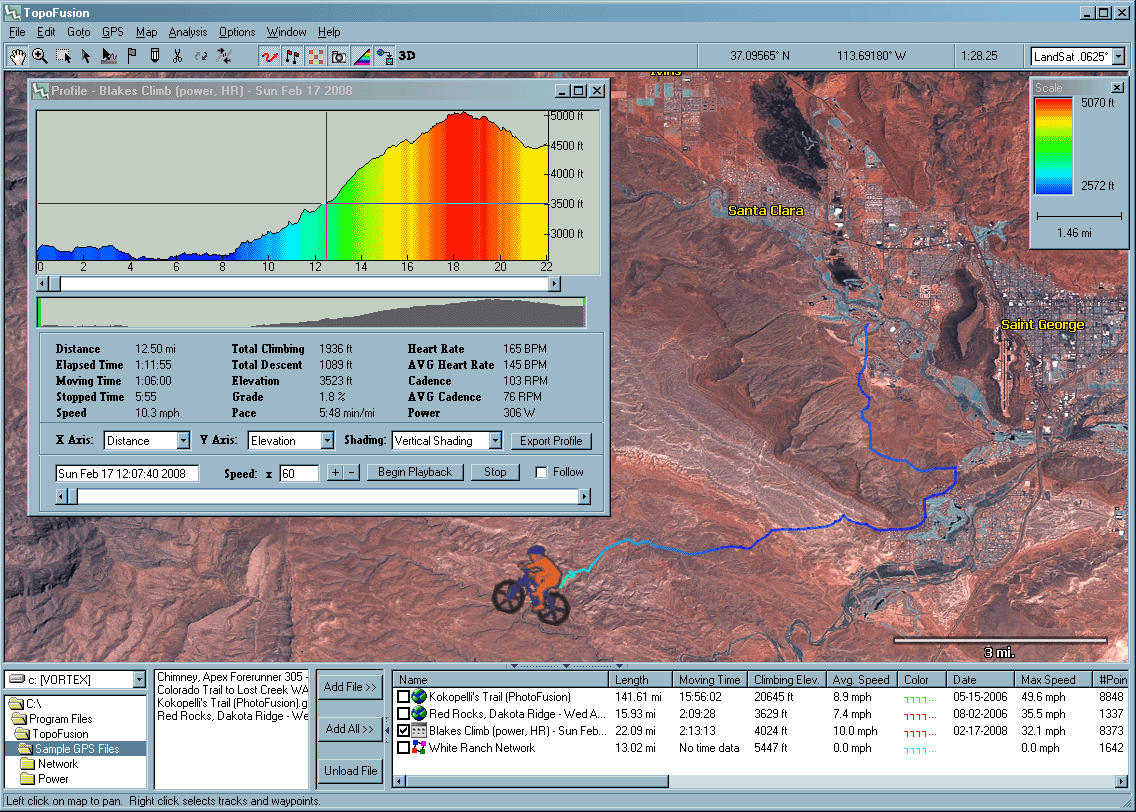The width and height of the screenshot is (1136, 812).
Task: Click the Color swatch of Kokopelli's Trail
Action: [919, 698]
